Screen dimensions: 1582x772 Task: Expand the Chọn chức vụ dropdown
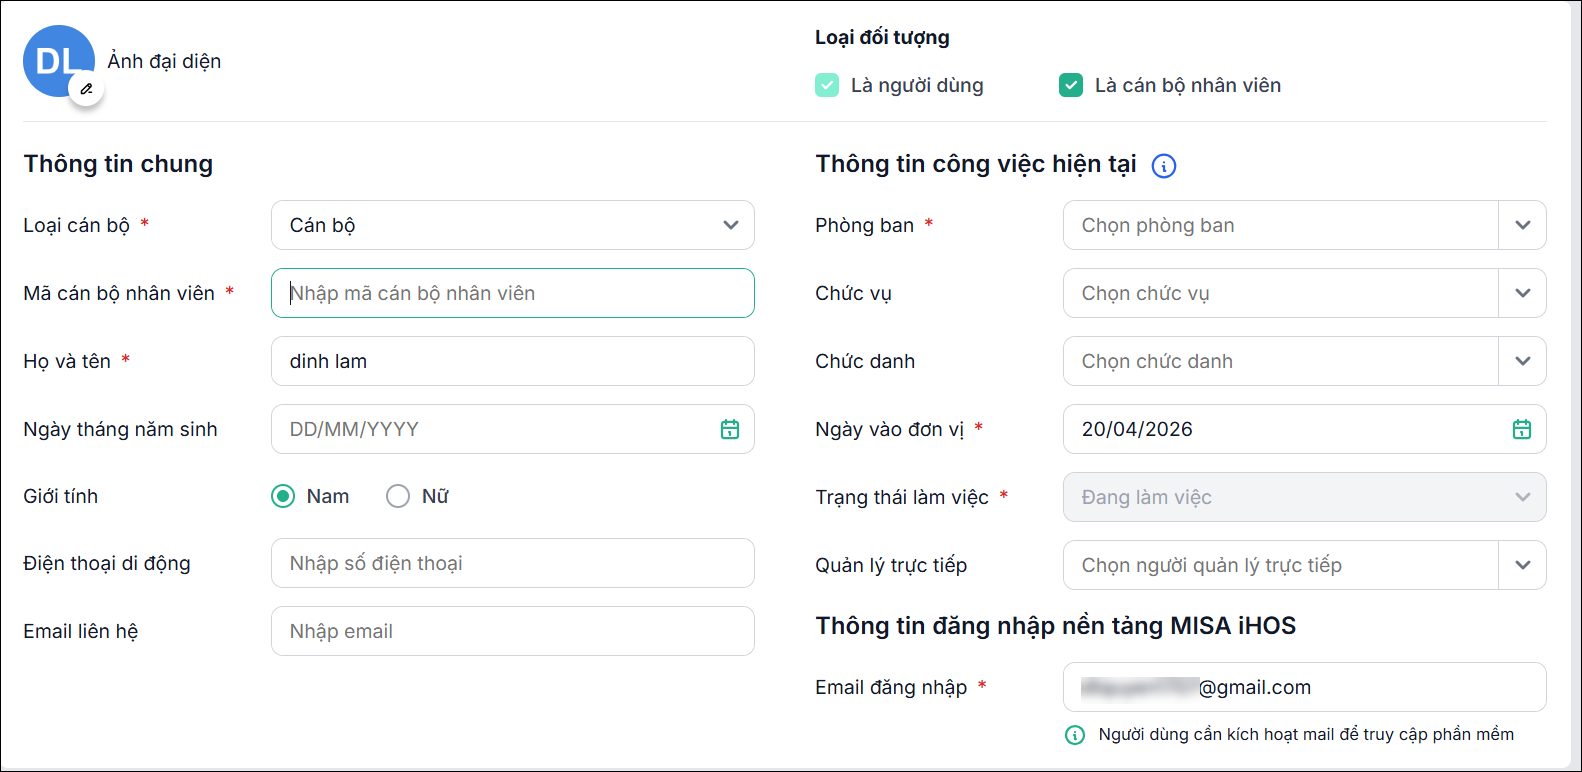[1522, 293]
